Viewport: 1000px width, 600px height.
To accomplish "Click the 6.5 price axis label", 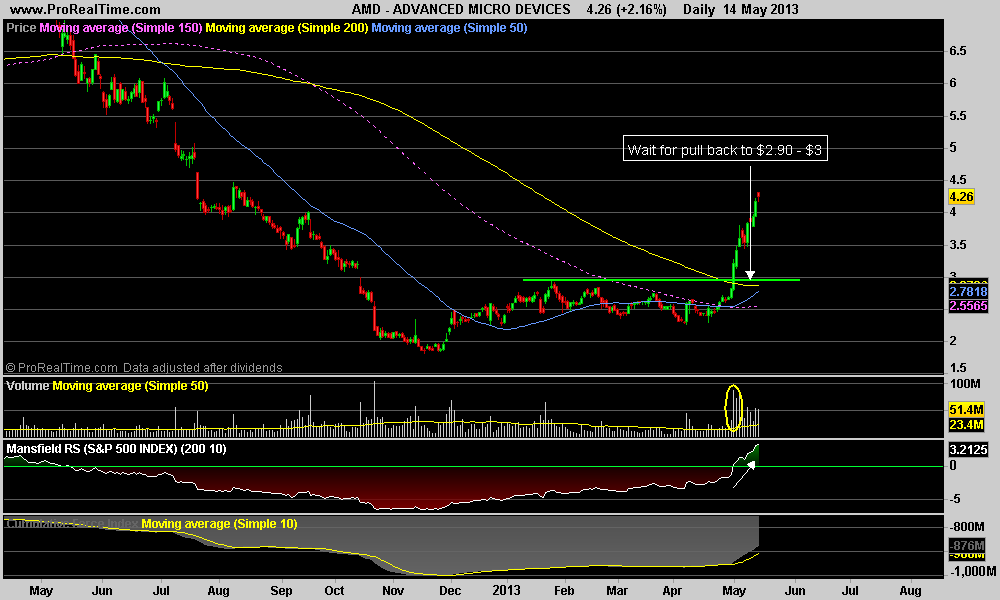I will [957, 51].
